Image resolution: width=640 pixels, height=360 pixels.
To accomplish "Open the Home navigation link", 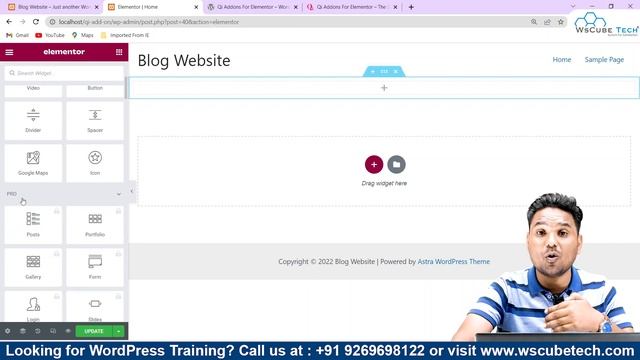I will coord(562,60).
